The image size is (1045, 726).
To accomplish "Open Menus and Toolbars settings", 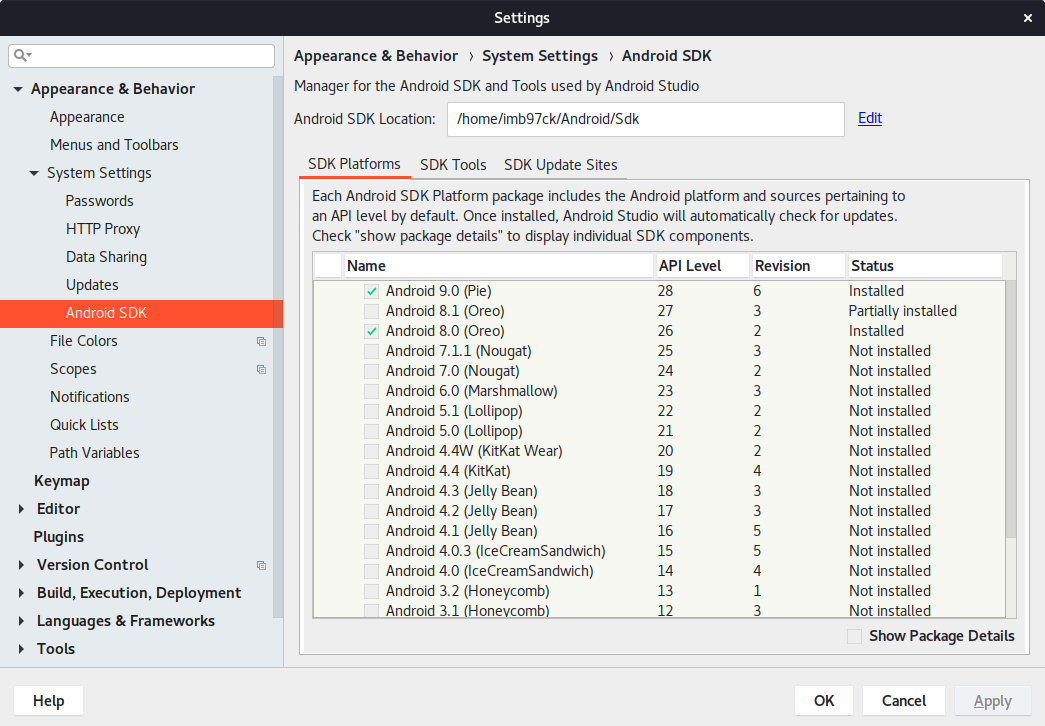I will pyautogui.click(x=114, y=145).
